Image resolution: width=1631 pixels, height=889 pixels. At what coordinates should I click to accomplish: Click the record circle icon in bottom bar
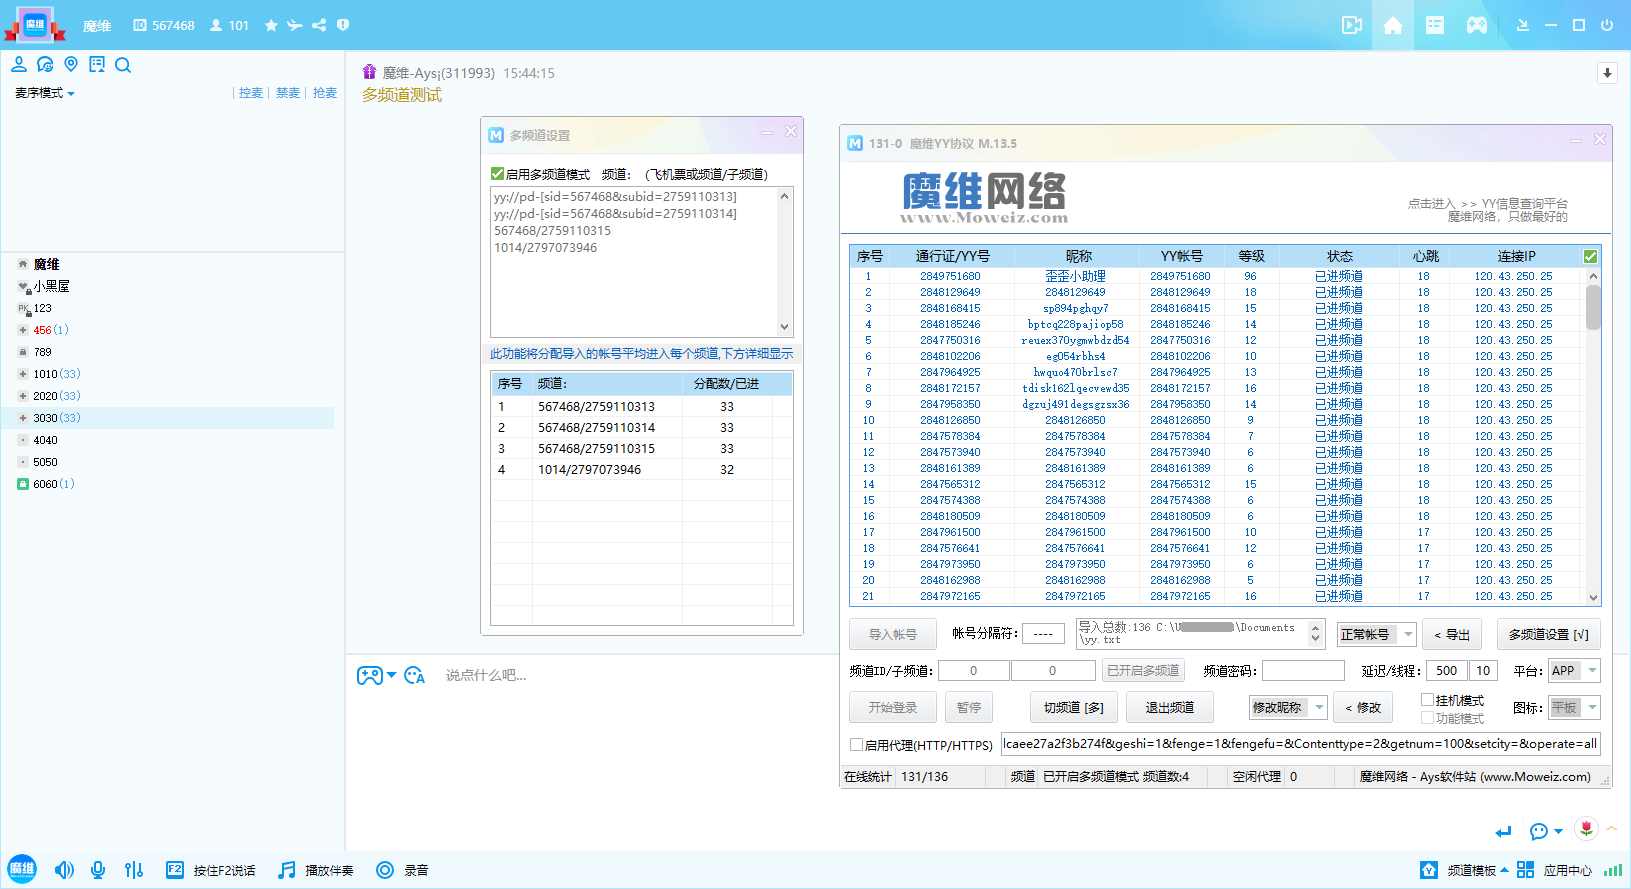[x=385, y=870]
